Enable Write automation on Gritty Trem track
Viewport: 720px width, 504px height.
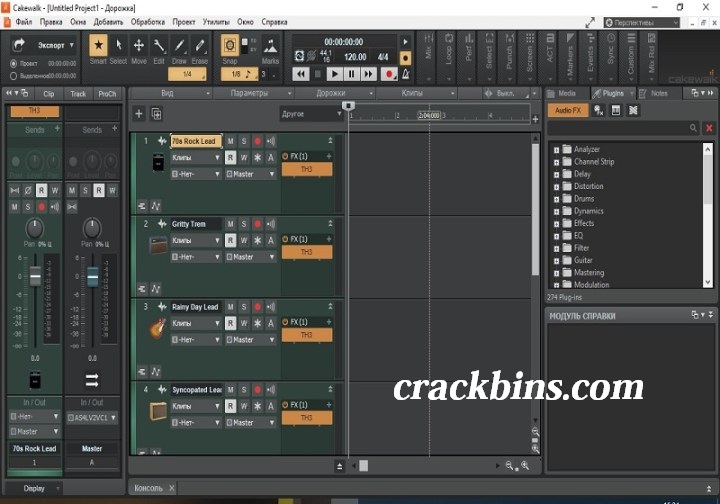[244, 241]
